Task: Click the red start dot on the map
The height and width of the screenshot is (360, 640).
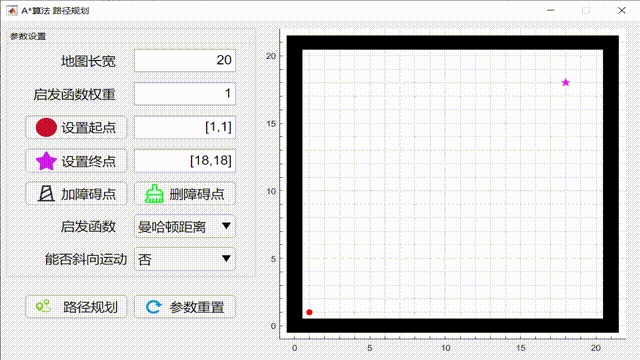Action: point(309,312)
